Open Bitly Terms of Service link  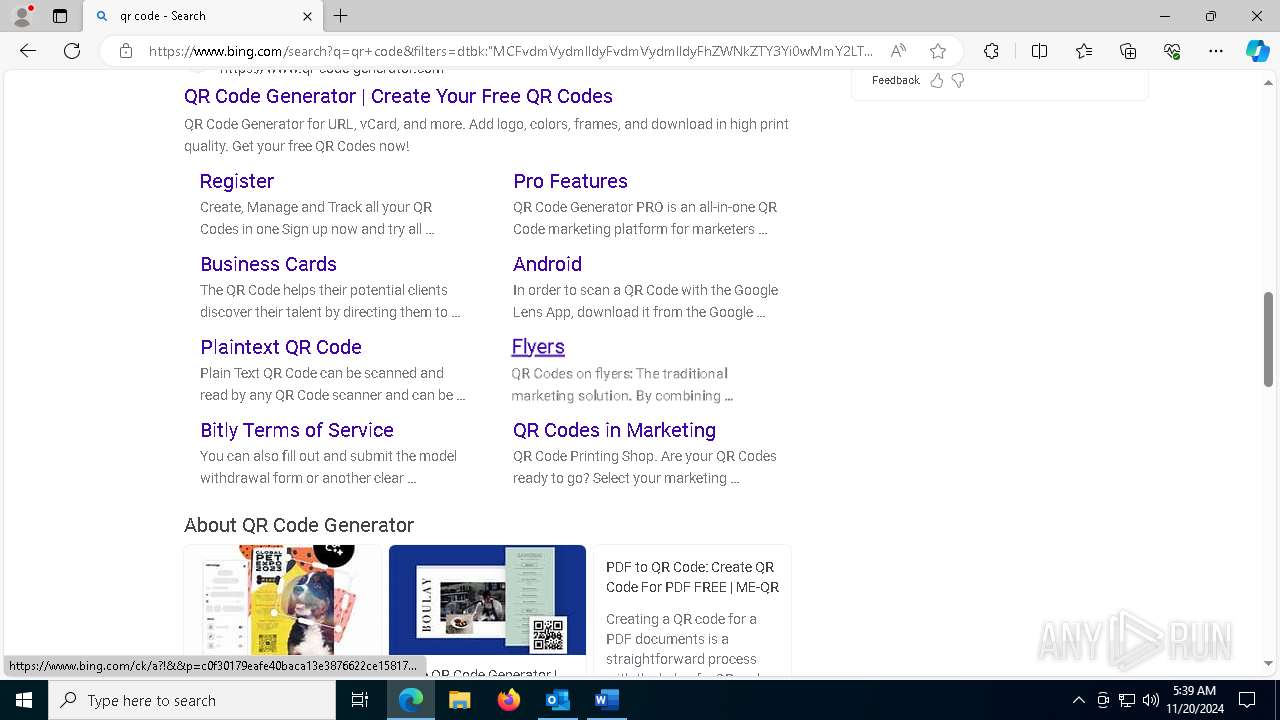[x=297, y=430]
